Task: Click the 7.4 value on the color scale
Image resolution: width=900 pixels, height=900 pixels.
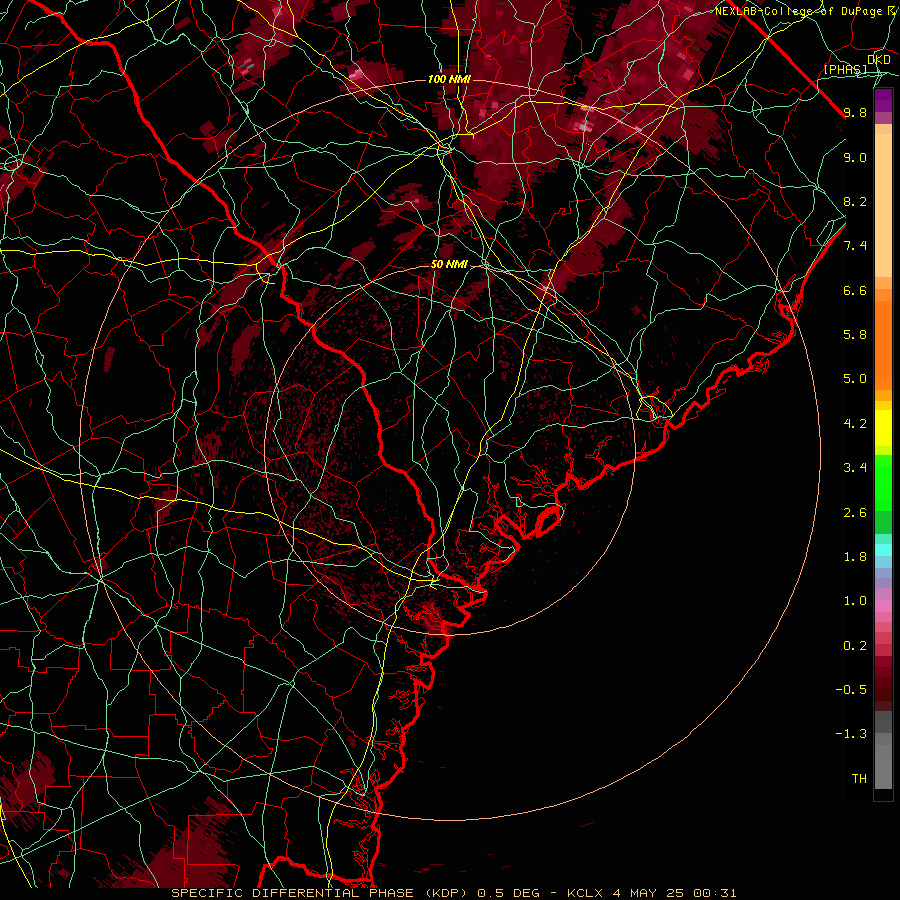Action: [x=855, y=246]
